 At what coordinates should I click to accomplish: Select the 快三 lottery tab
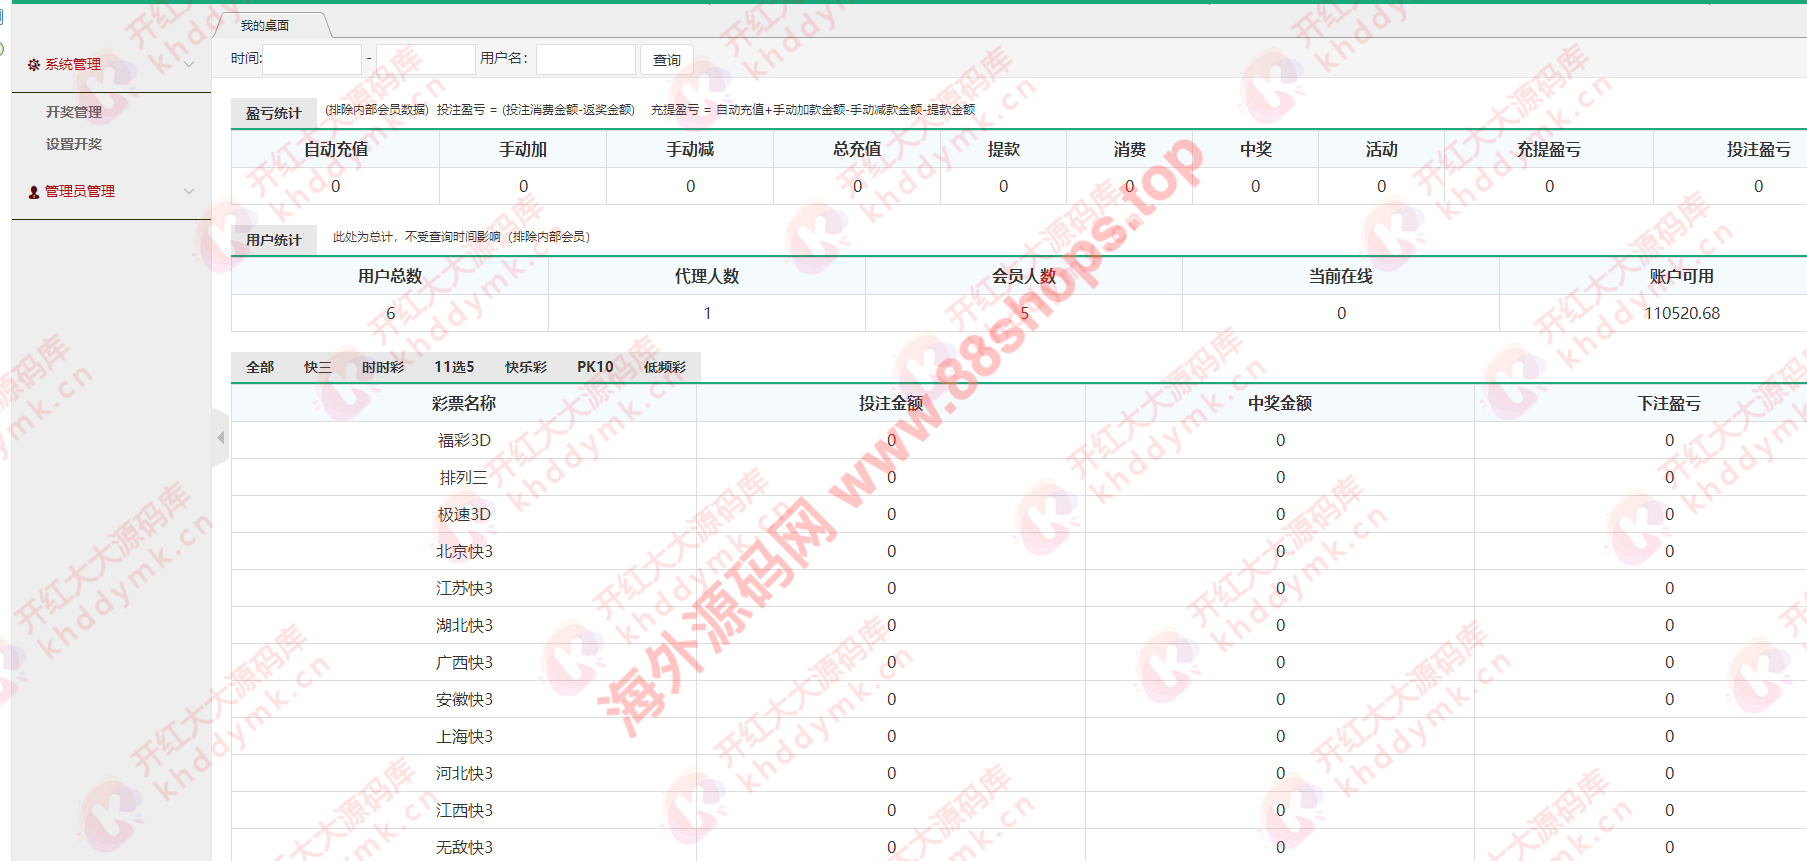(318, 367)
